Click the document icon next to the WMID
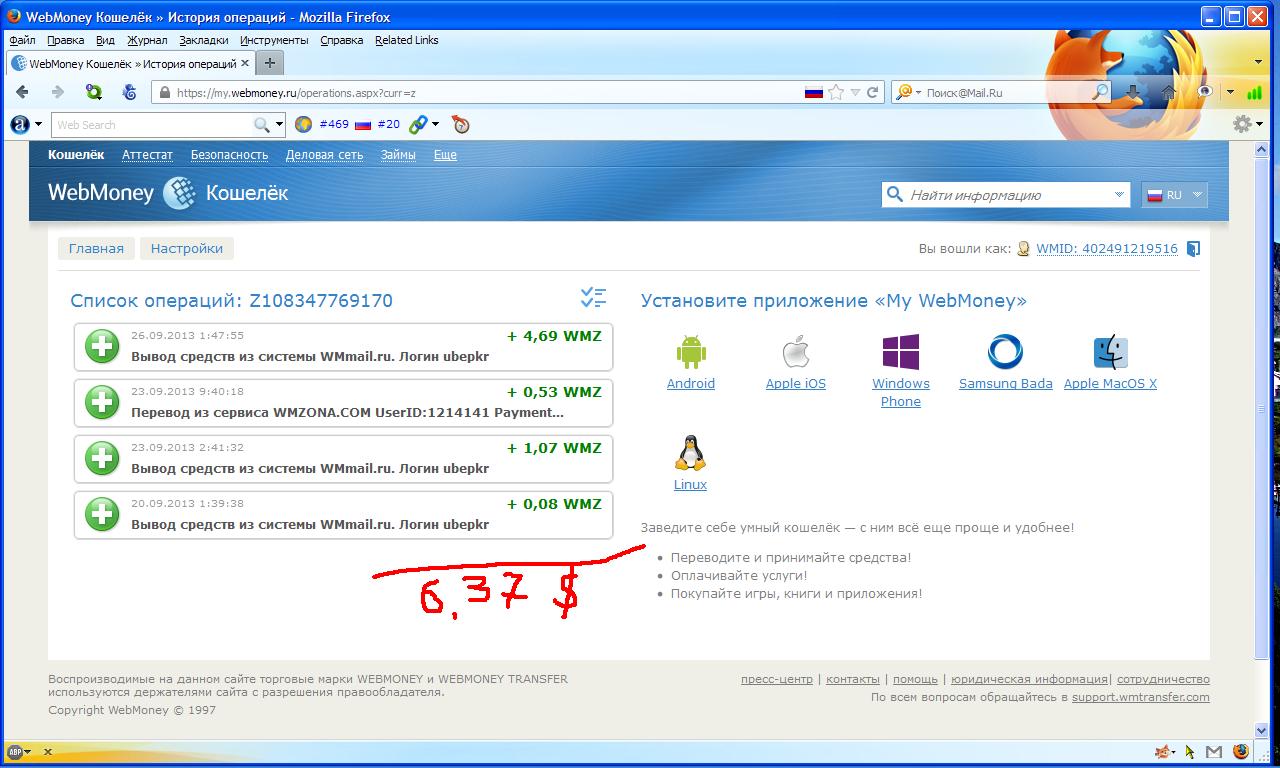Image resolution: width=1280 pixels, height=768 pixels. point(1193,249)
